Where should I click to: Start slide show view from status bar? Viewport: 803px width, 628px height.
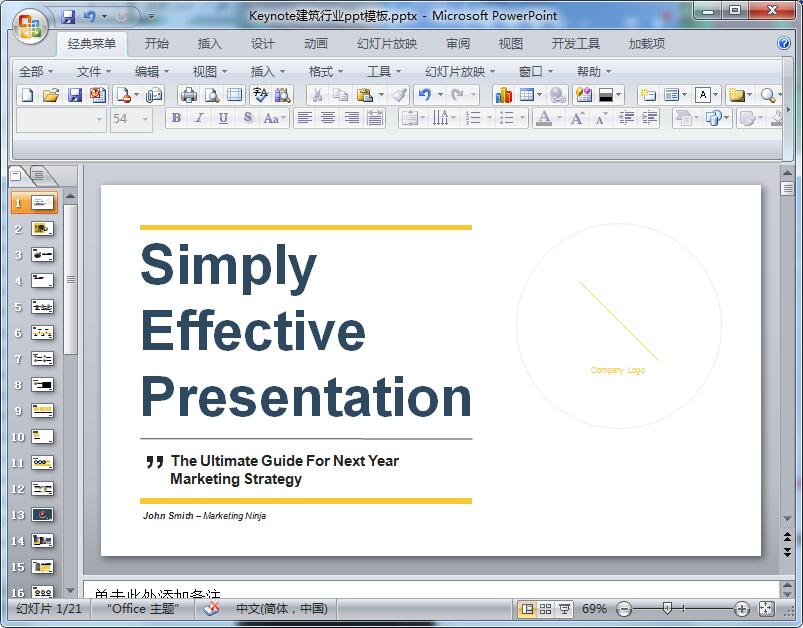tap(564, 609)
